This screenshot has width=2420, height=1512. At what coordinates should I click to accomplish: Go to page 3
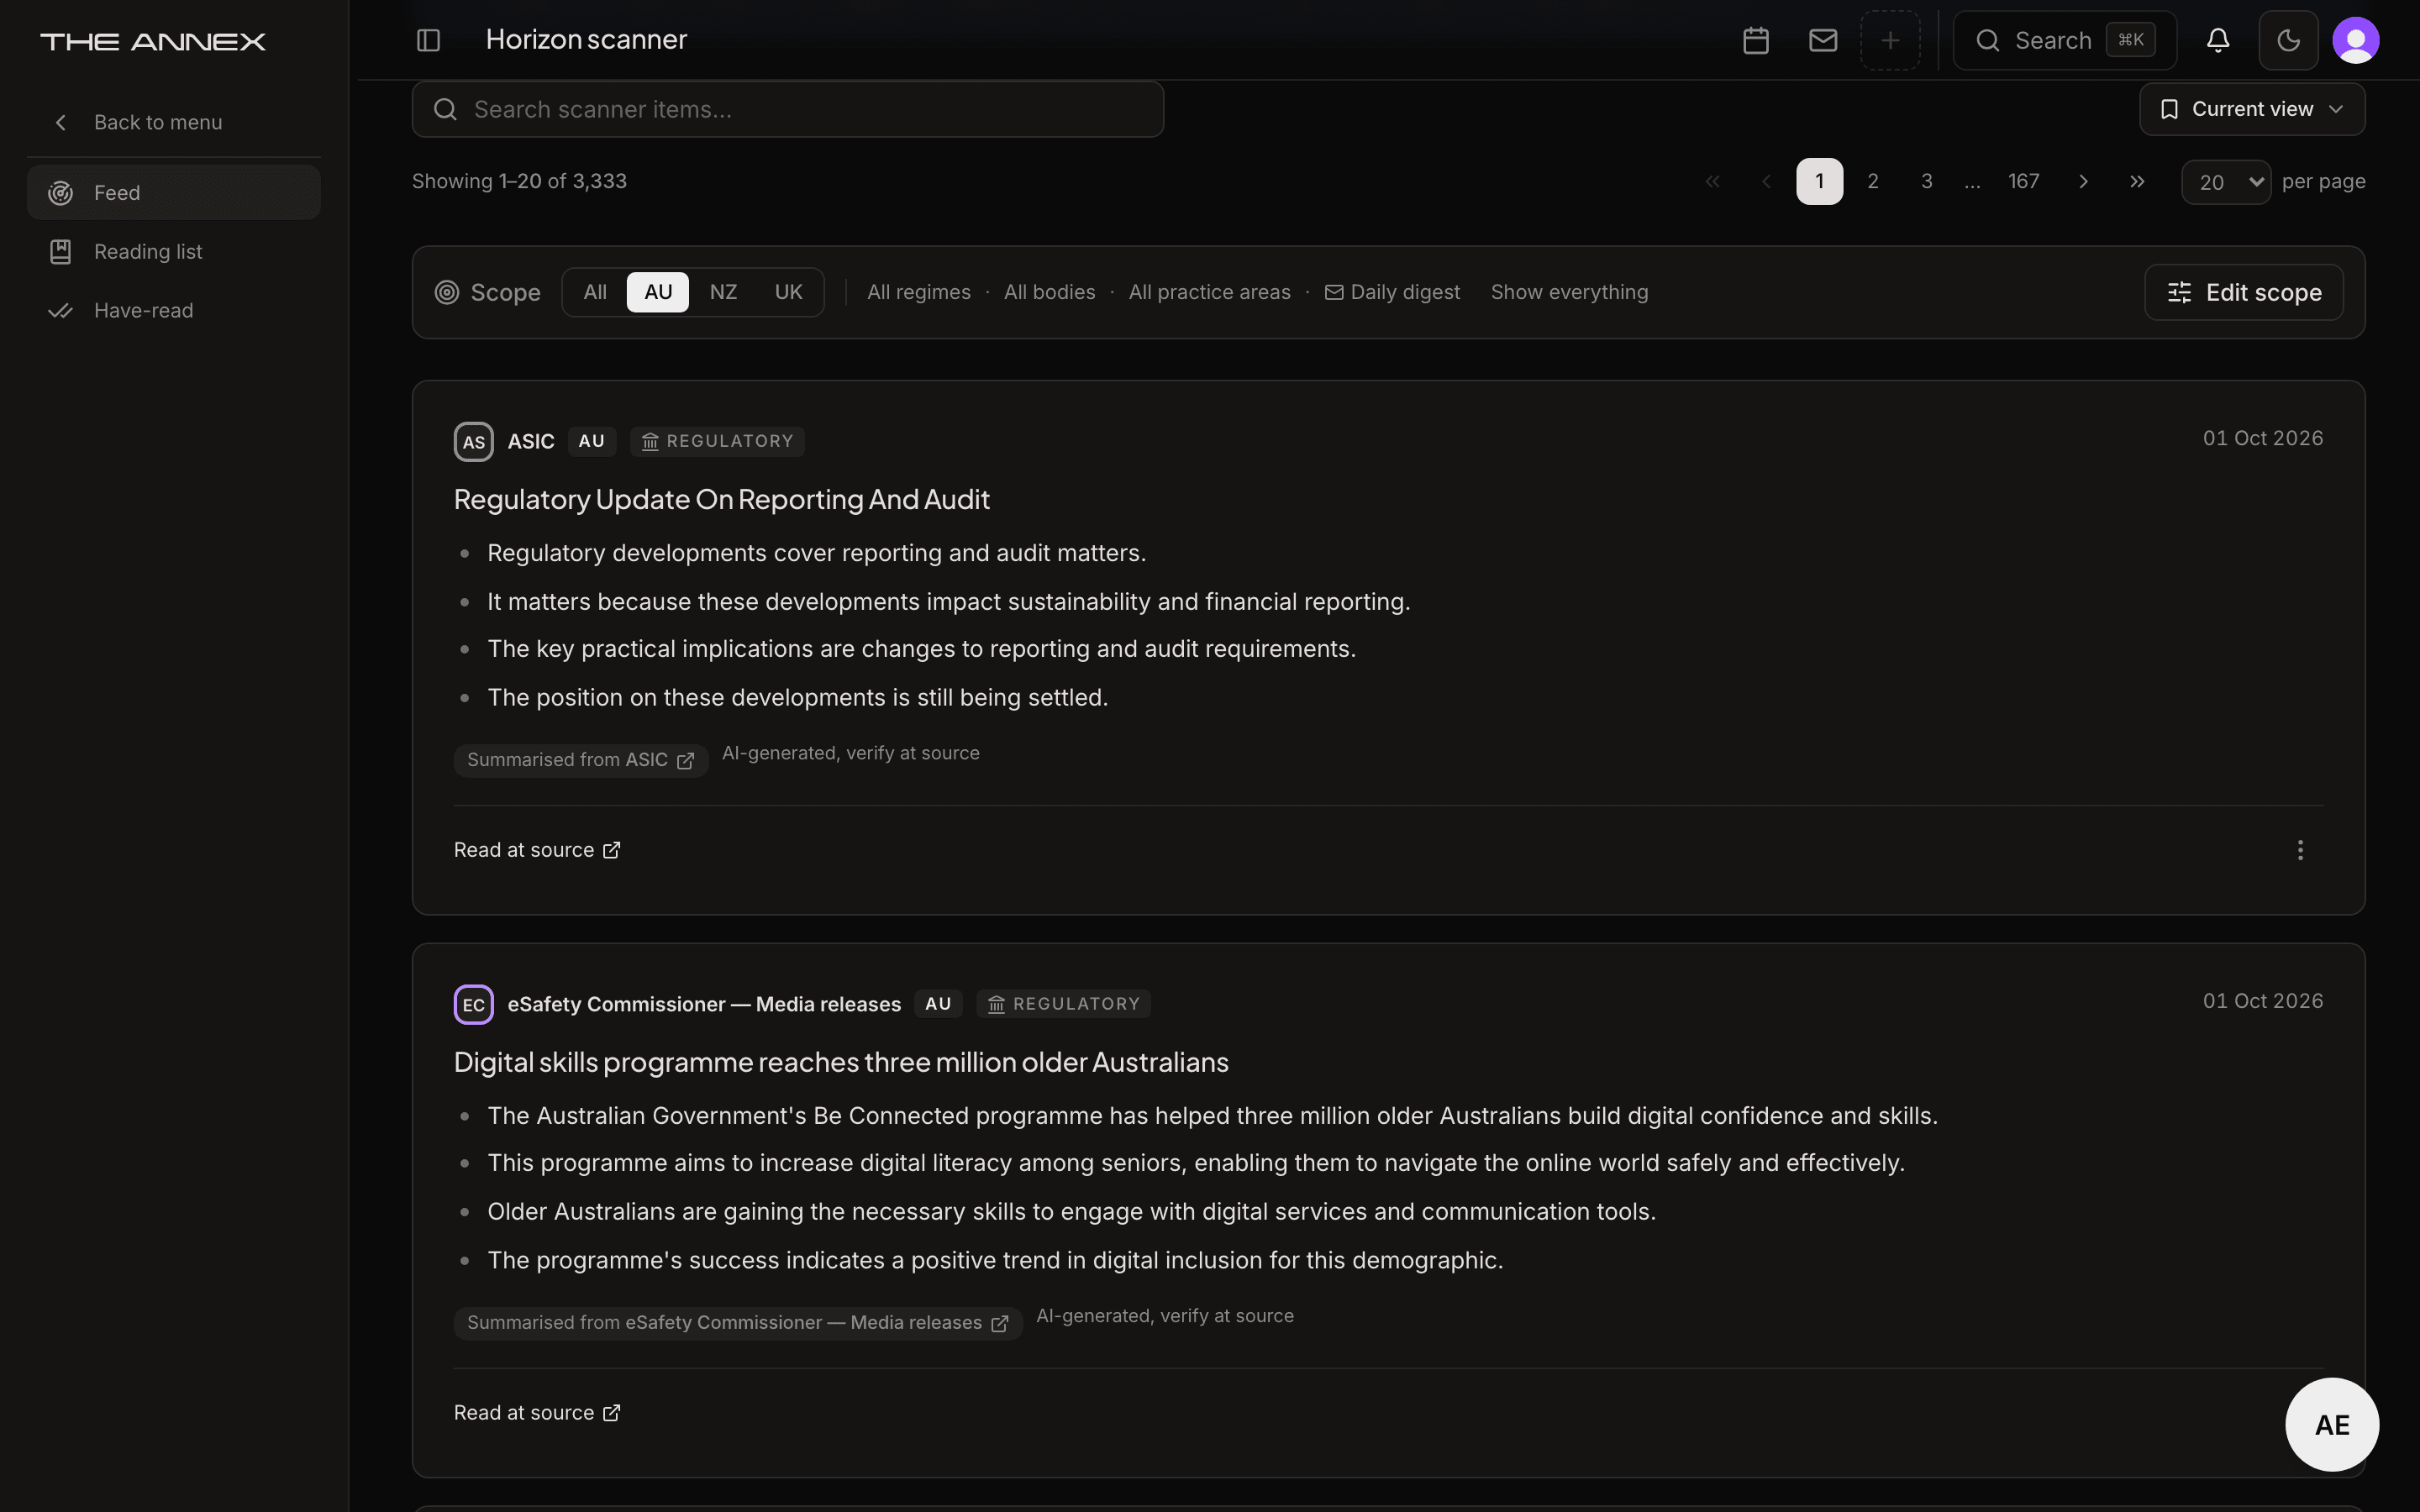(1927, 181)
